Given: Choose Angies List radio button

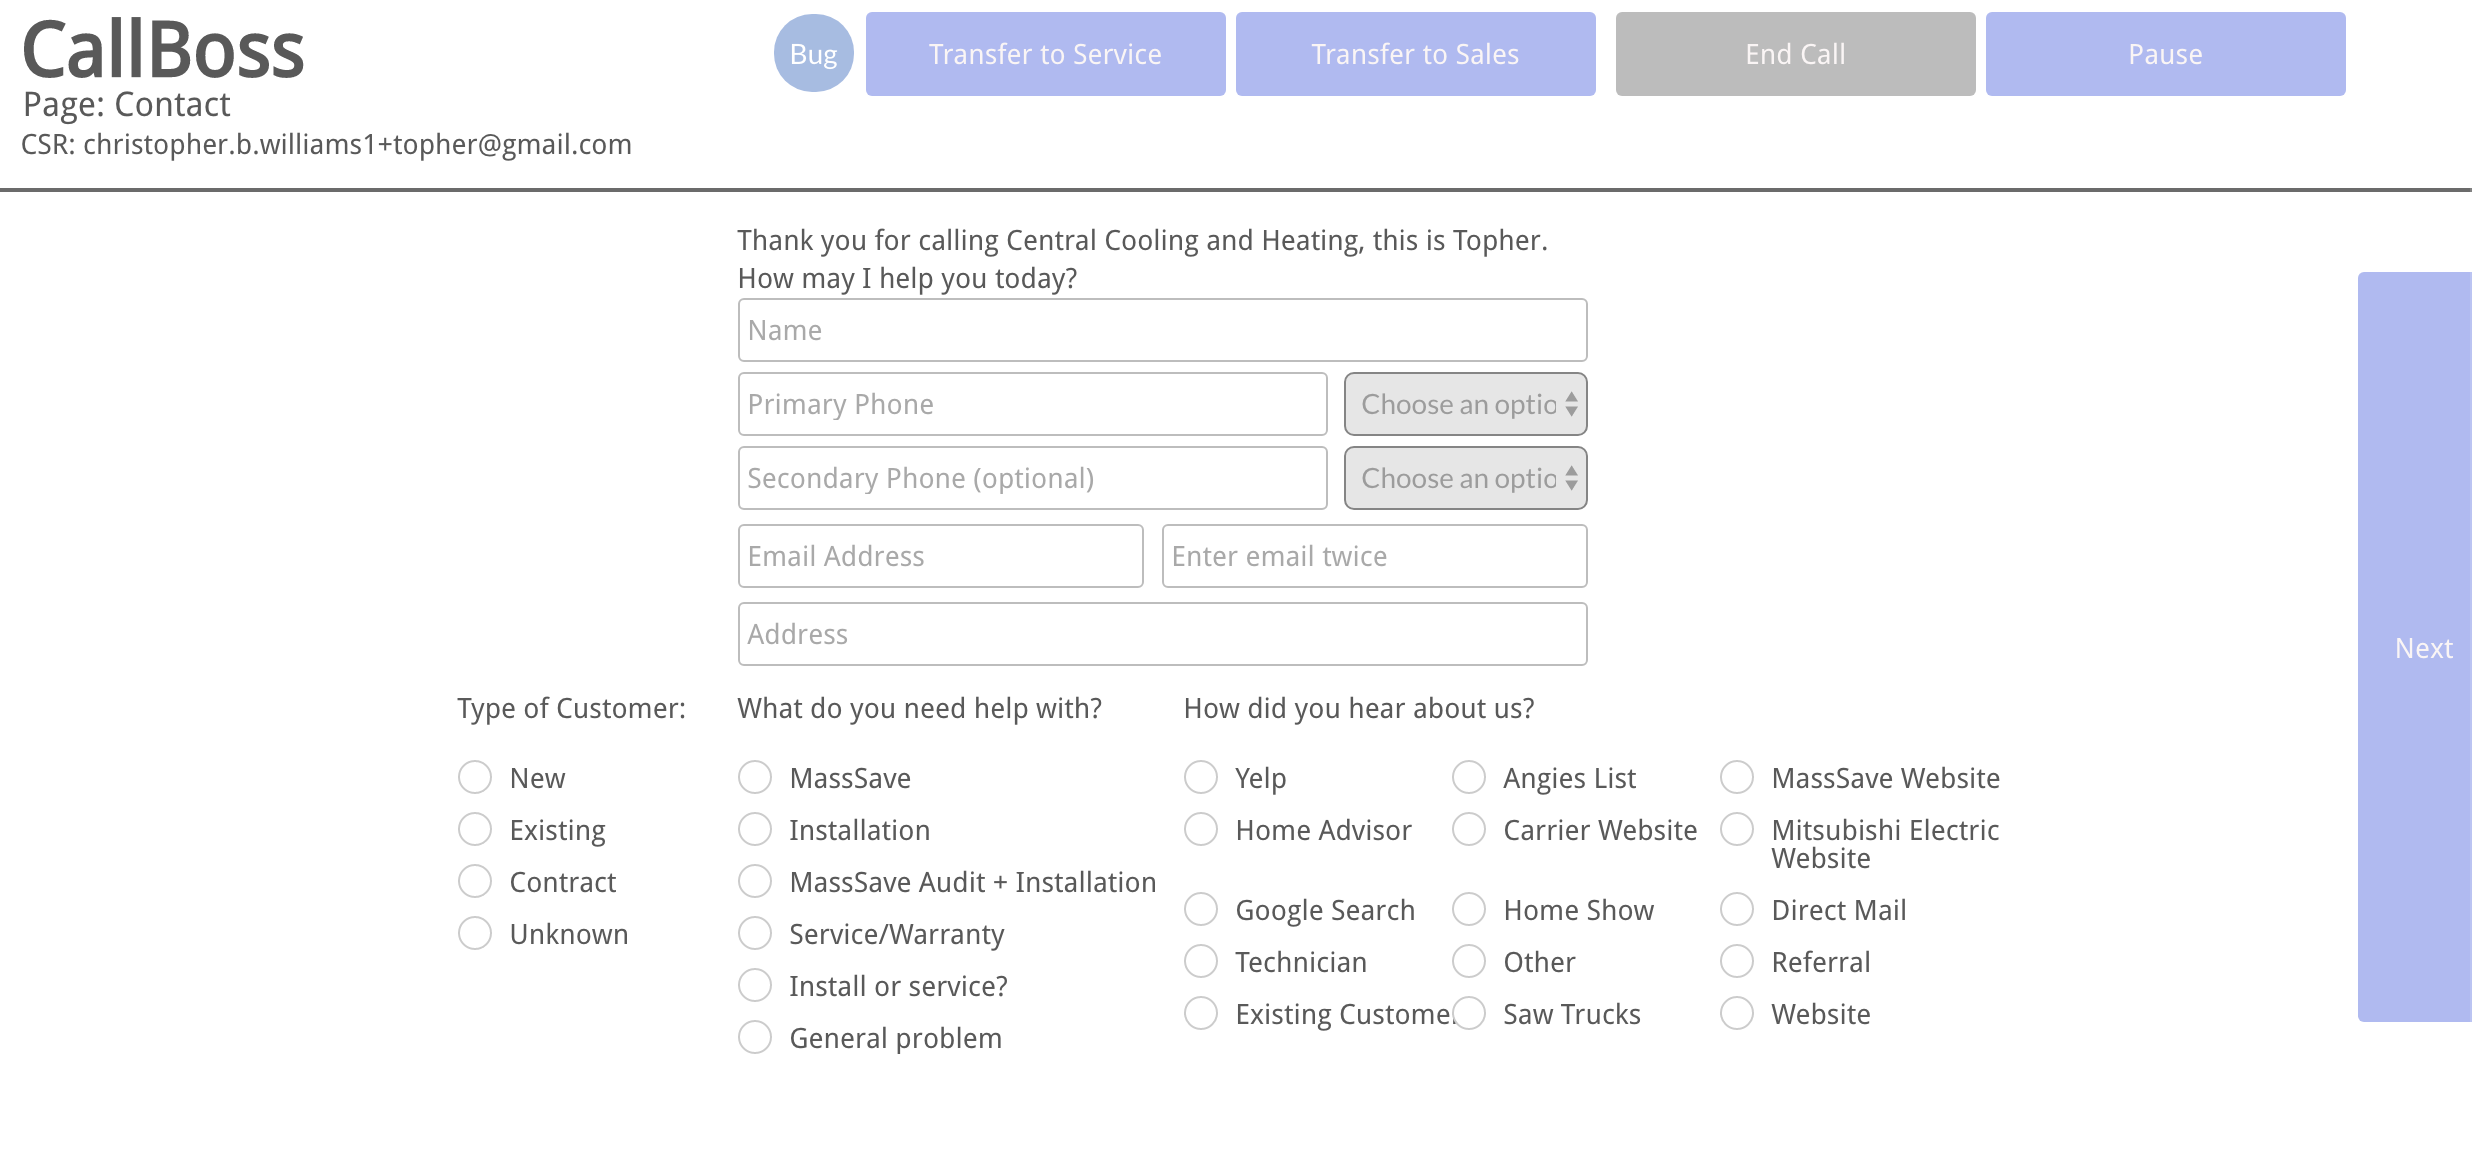Looking at the screenshot, I should pos(1469,777).
